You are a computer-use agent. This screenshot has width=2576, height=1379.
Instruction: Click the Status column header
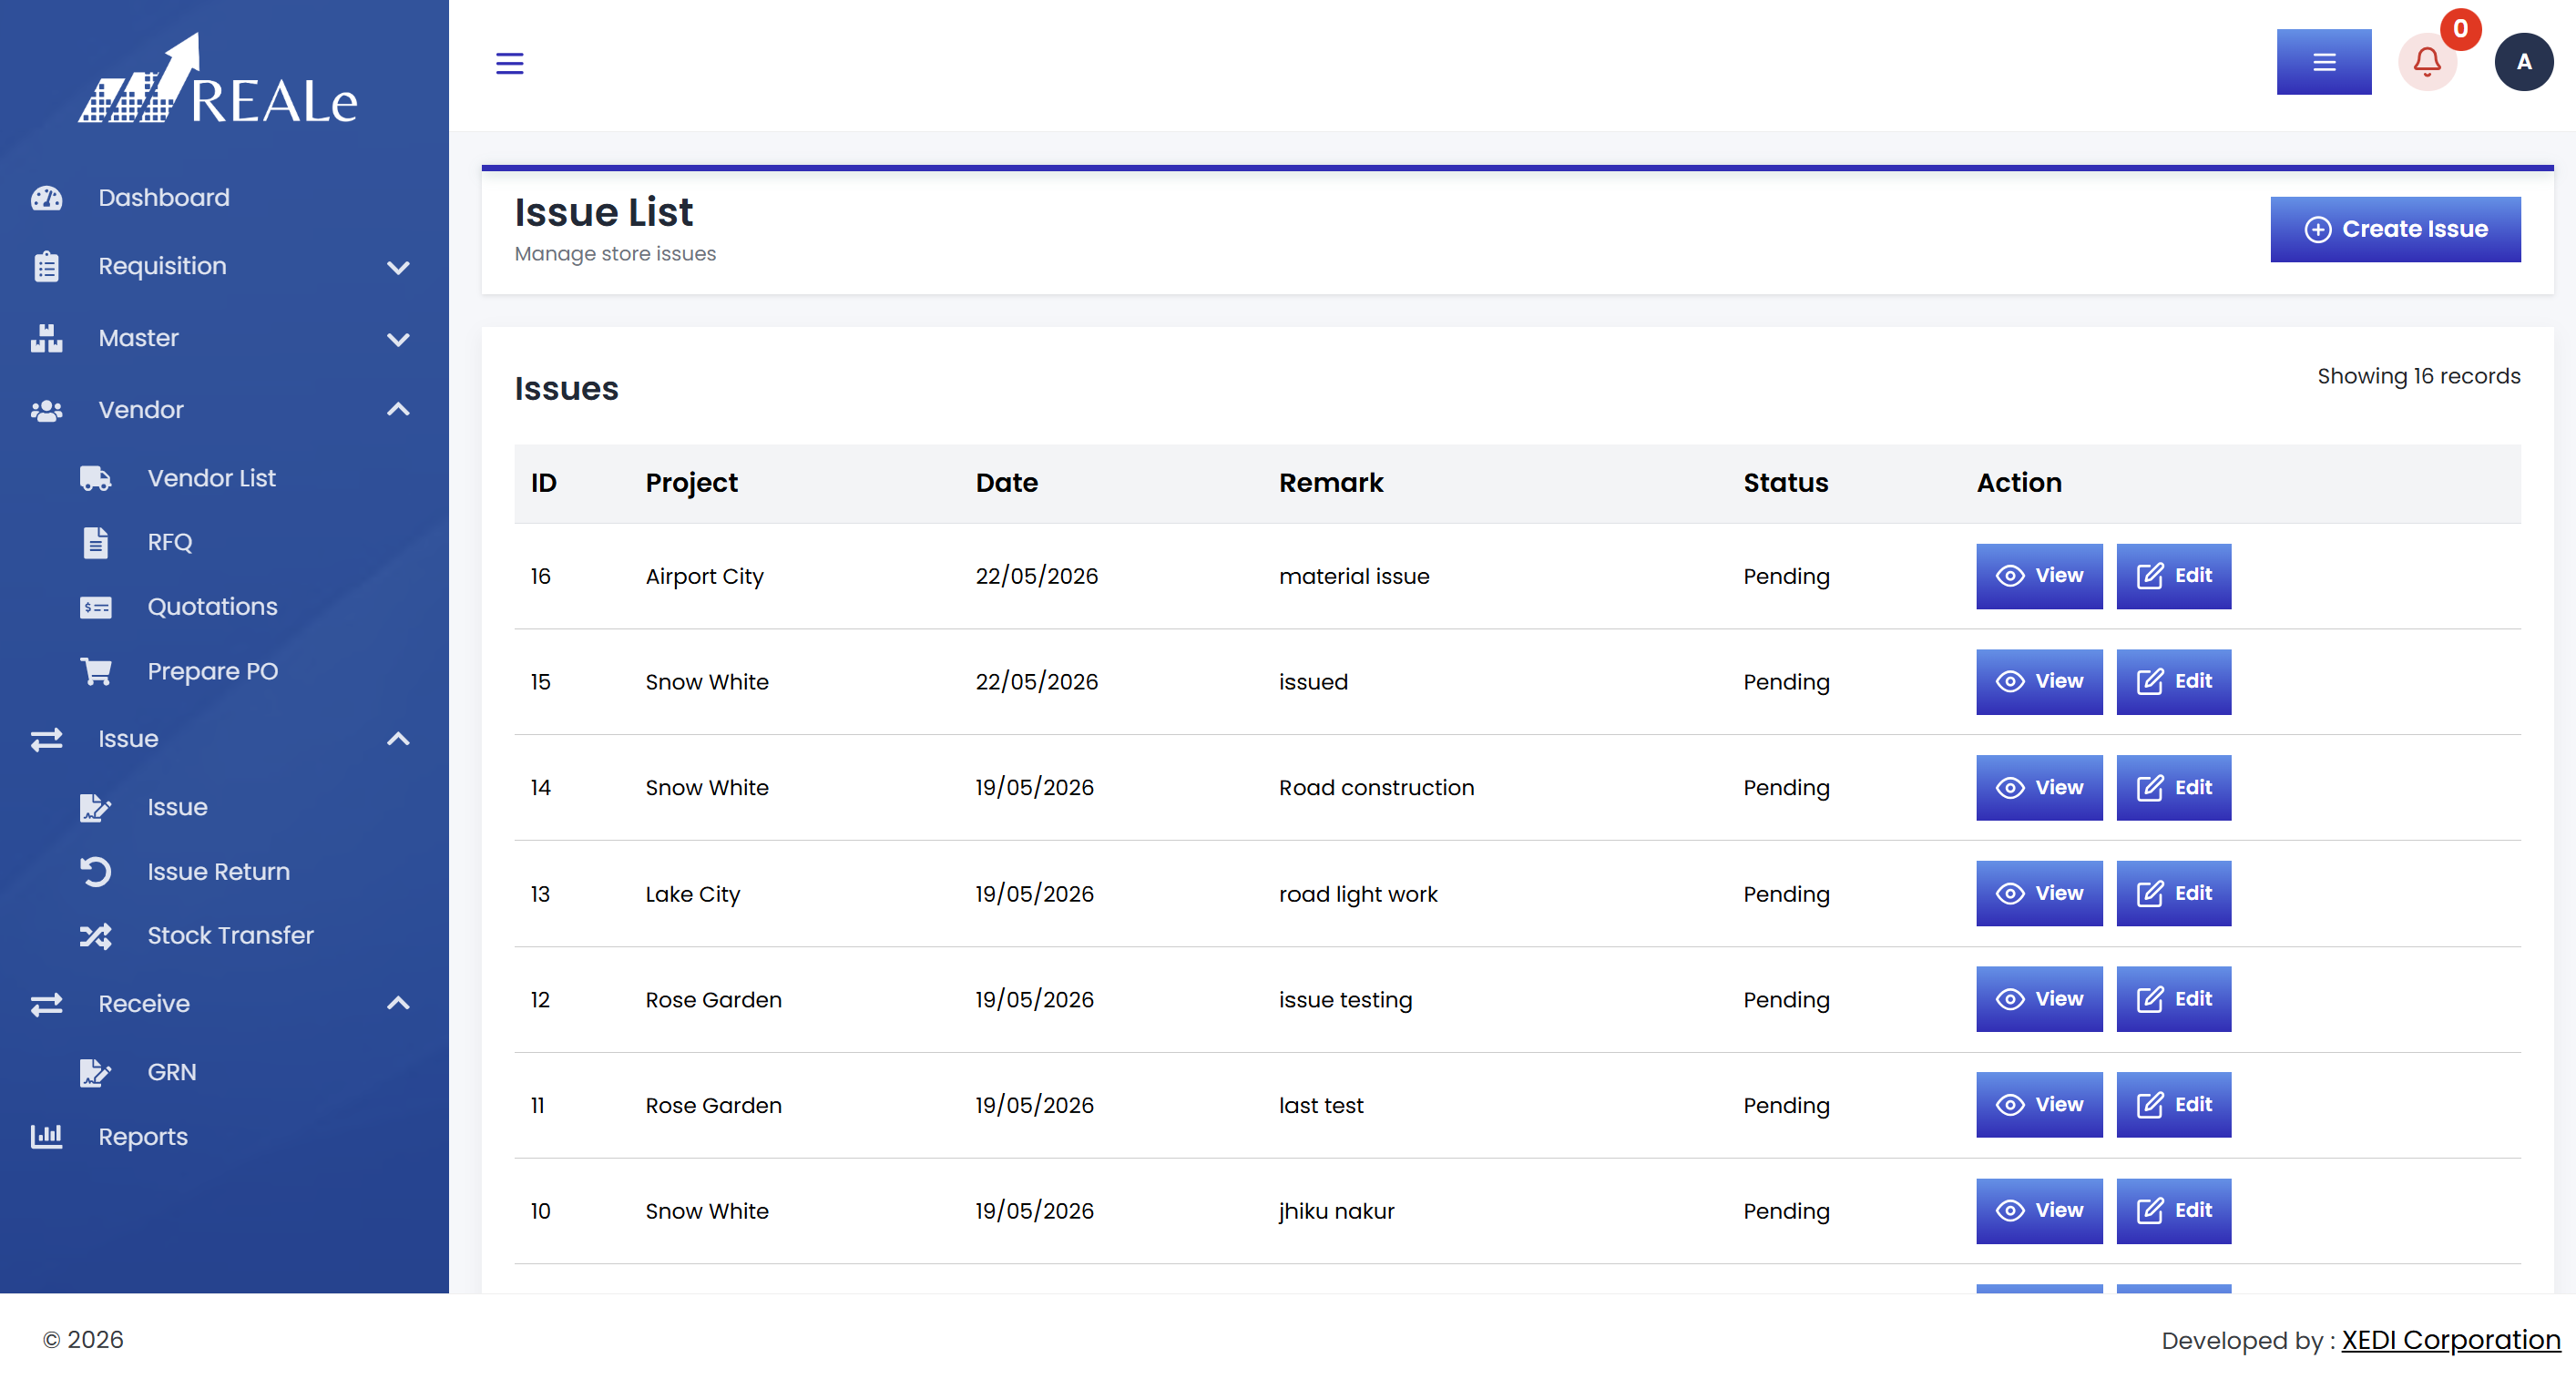point(1785,483)
